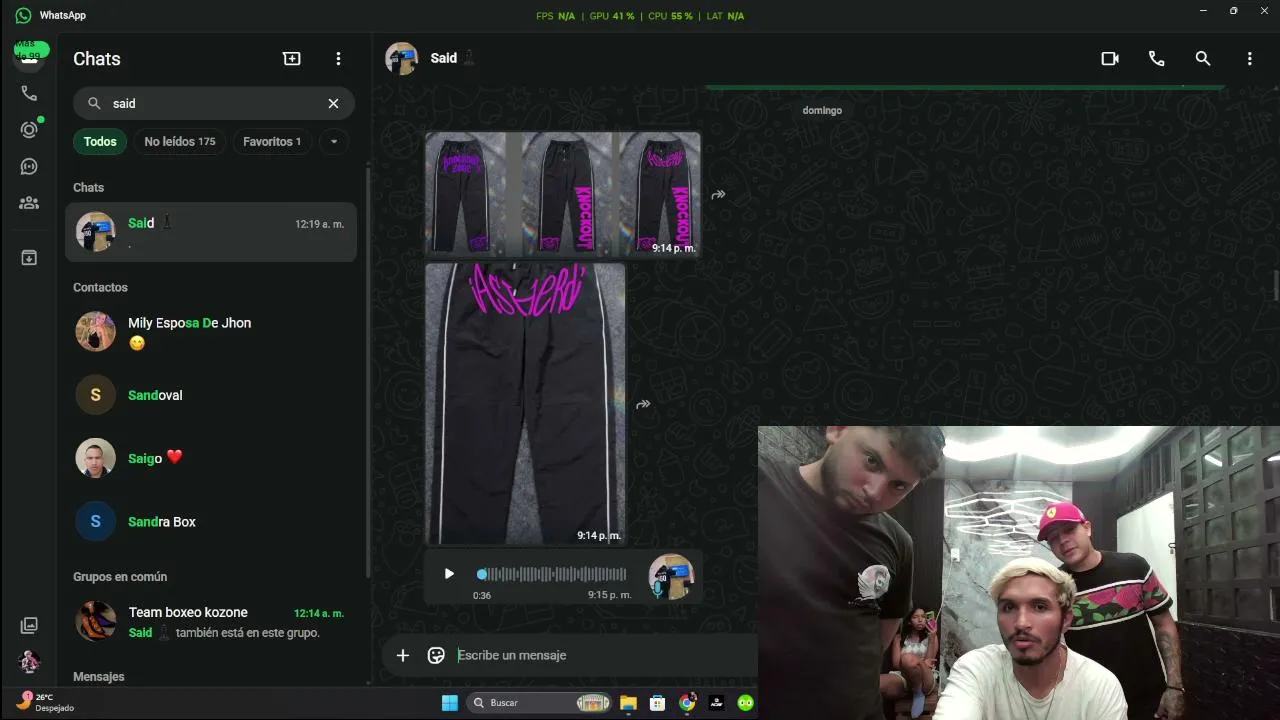Open Said's profile picture in the chat header

402,59
